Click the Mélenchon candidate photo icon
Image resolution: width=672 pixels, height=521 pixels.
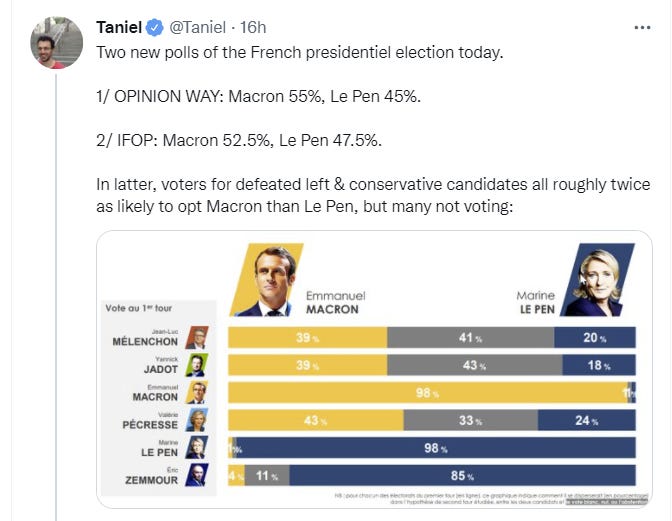point(198,337)
